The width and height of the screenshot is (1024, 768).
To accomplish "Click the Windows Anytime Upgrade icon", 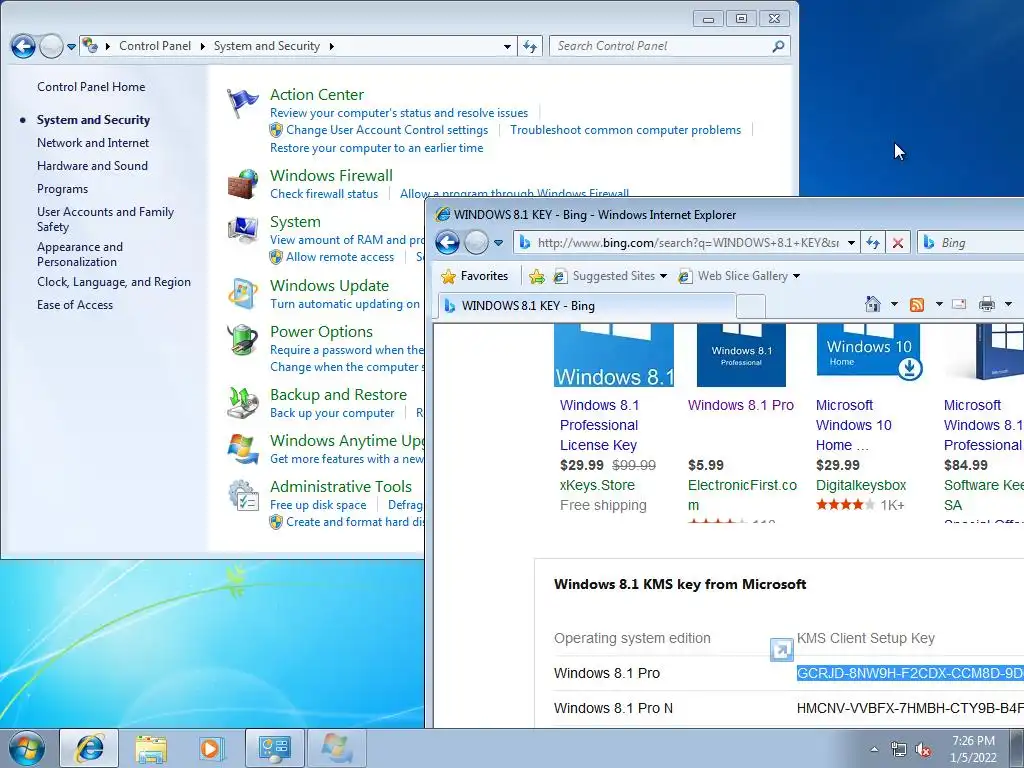I will pos(243,449).
